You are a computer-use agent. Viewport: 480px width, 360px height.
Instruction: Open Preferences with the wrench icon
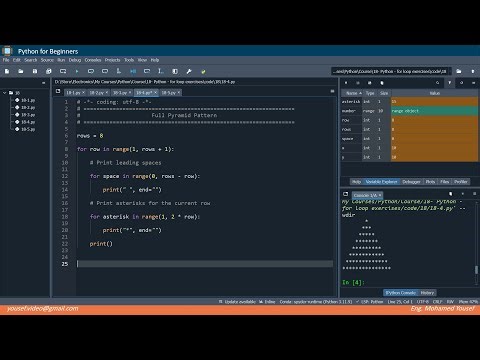[x=189, y=71]
